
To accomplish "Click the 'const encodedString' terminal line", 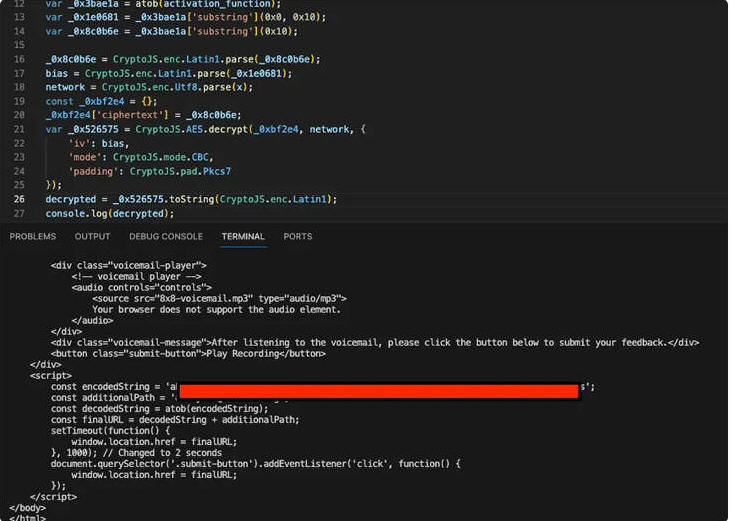I will point(323,387).
